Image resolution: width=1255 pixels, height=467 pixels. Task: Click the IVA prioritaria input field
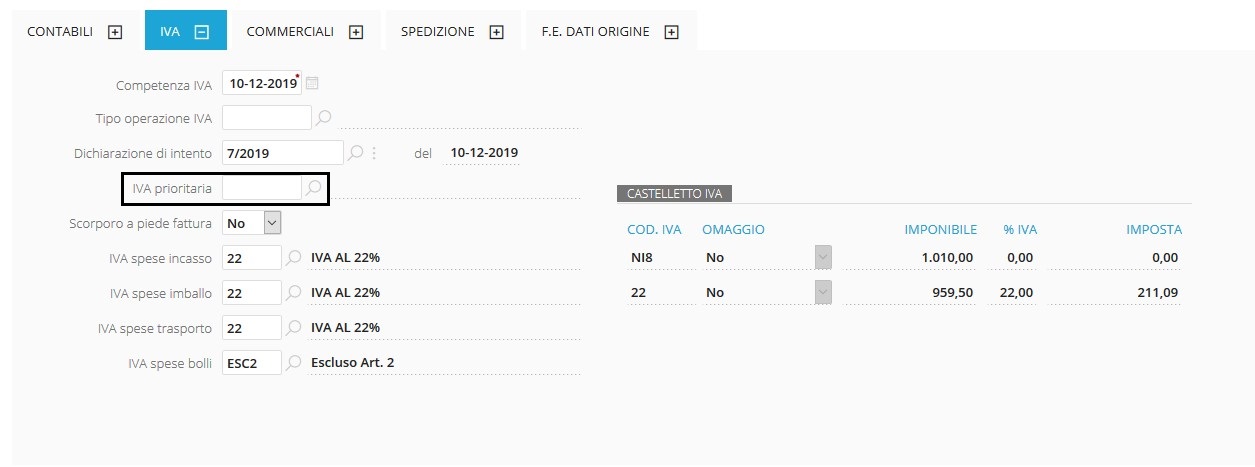point(261,188)
